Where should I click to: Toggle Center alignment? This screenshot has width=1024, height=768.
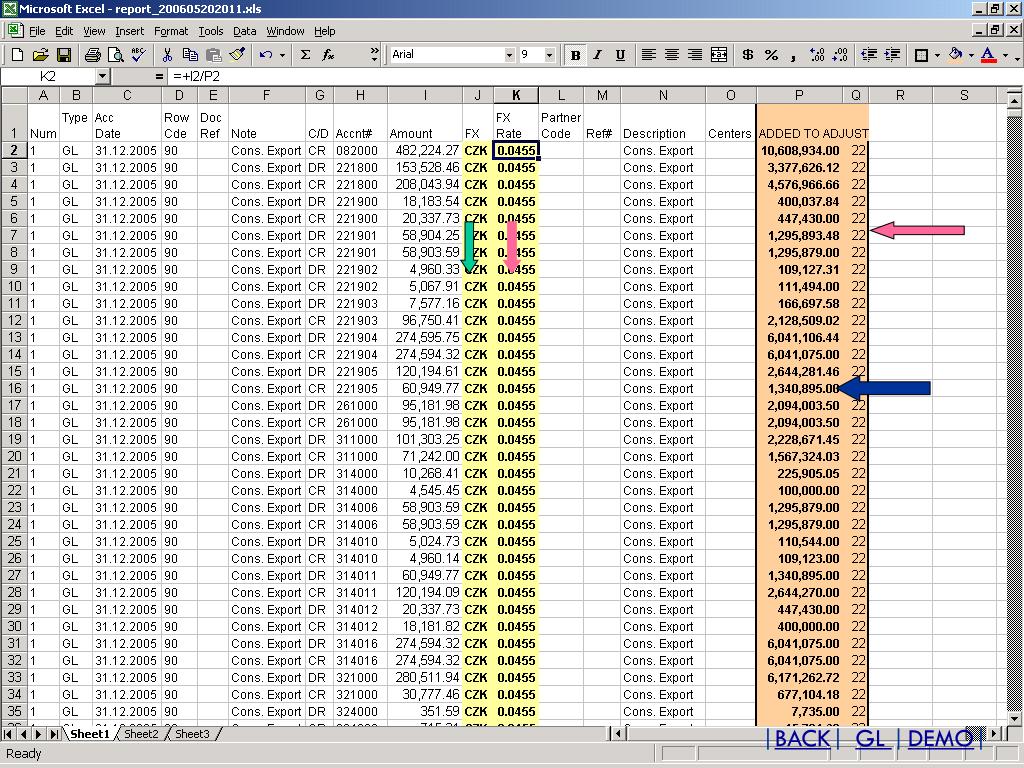pyautogui.click(x=671, y=55)
